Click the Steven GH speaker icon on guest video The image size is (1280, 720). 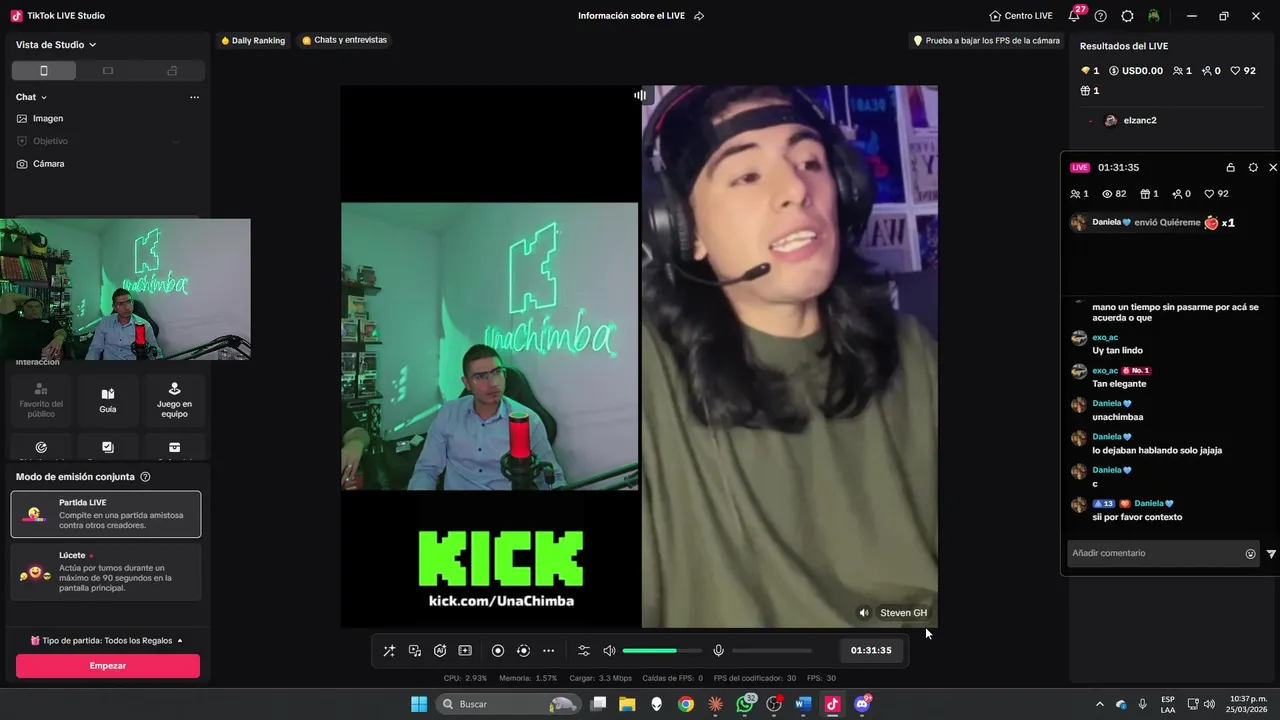click(864, 613)
